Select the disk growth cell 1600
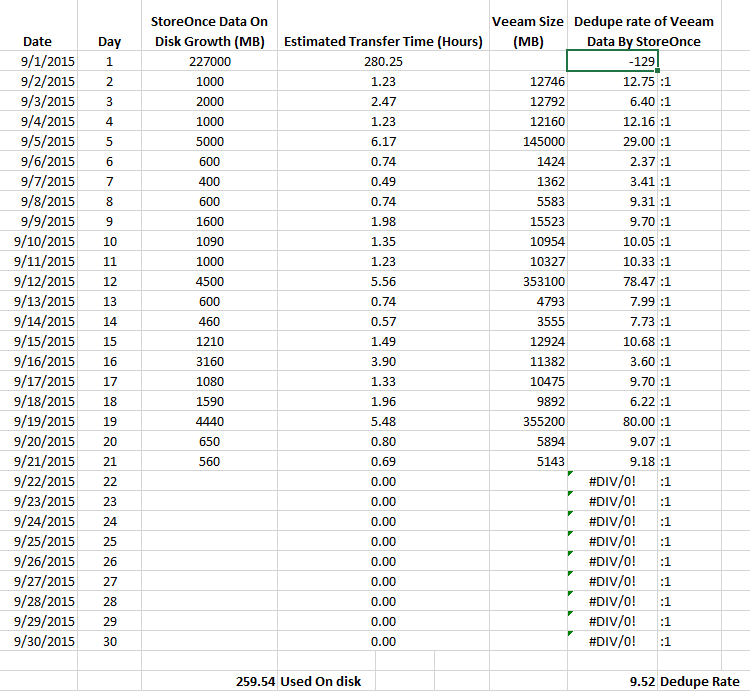 pyautogui.click(x=210, y=221)
